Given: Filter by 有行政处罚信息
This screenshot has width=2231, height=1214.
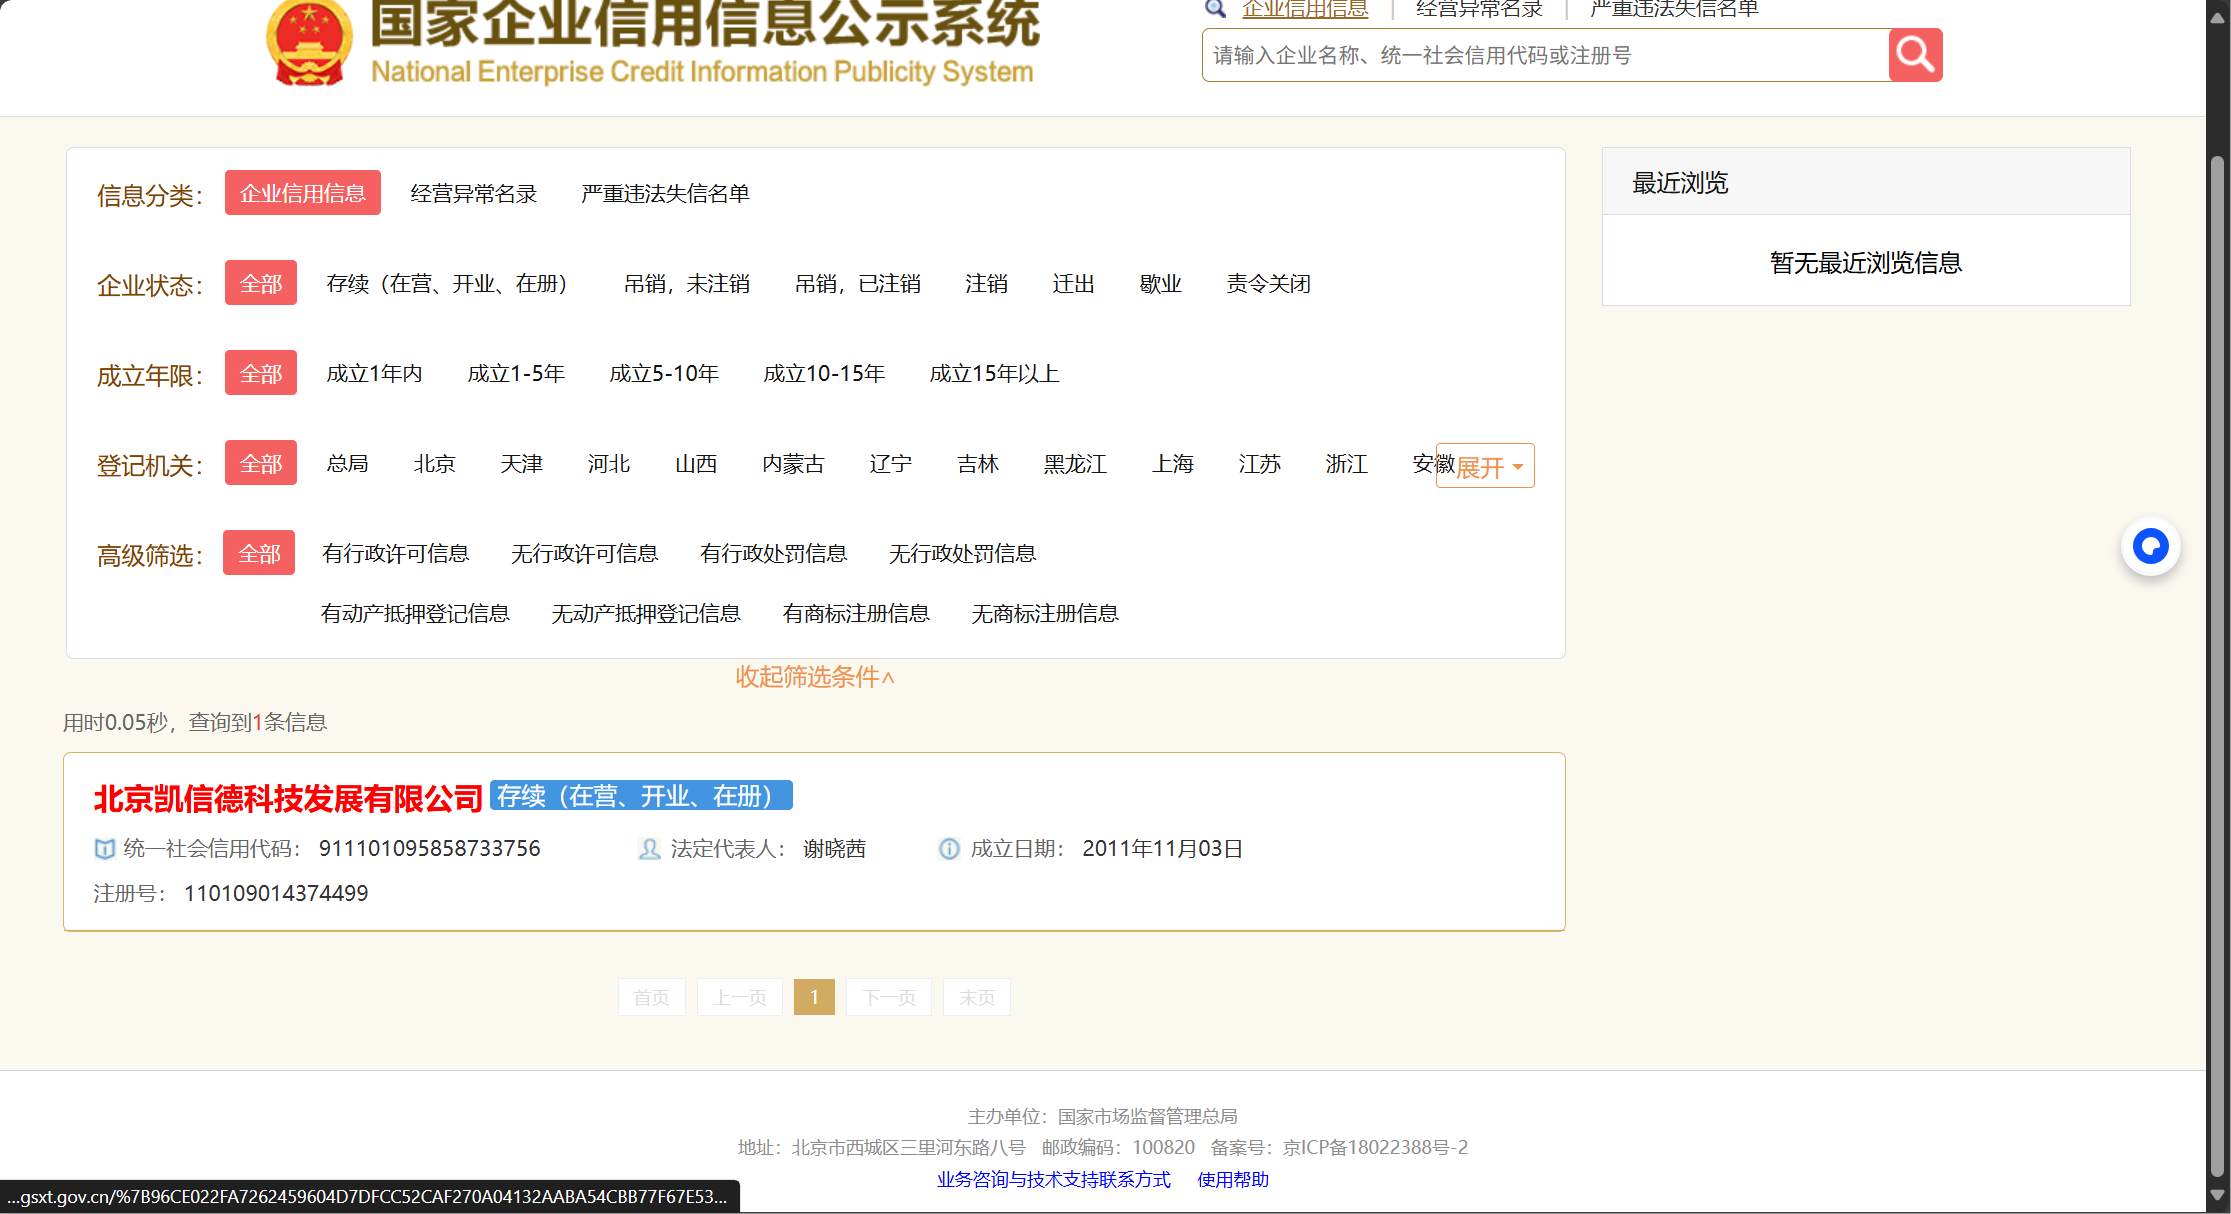Looking at the screenshot, I should [x=773, y=554].
